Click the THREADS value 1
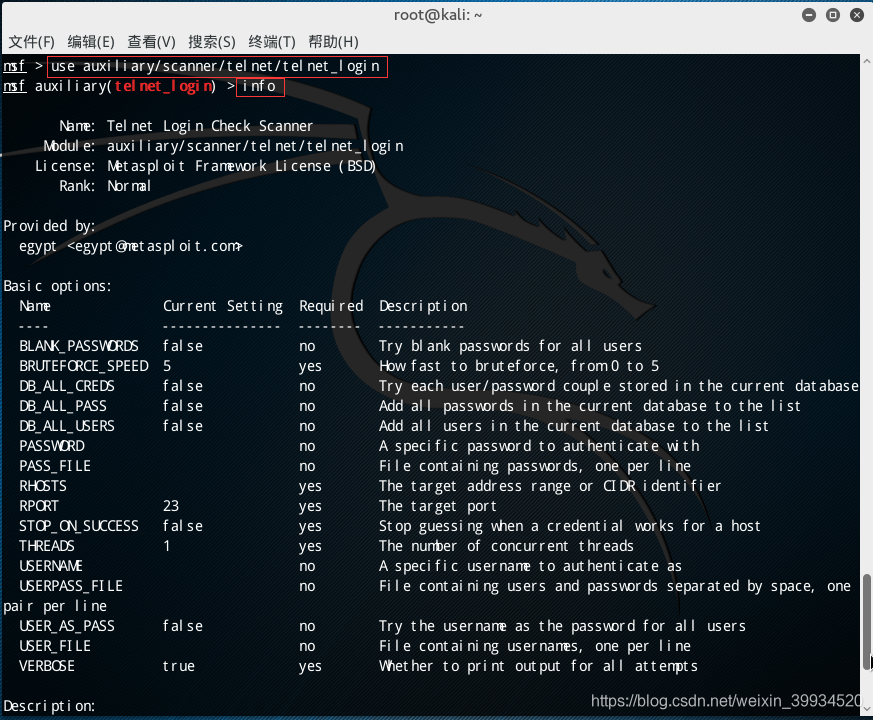The image size is (873, 720). [x=166, y=546]
